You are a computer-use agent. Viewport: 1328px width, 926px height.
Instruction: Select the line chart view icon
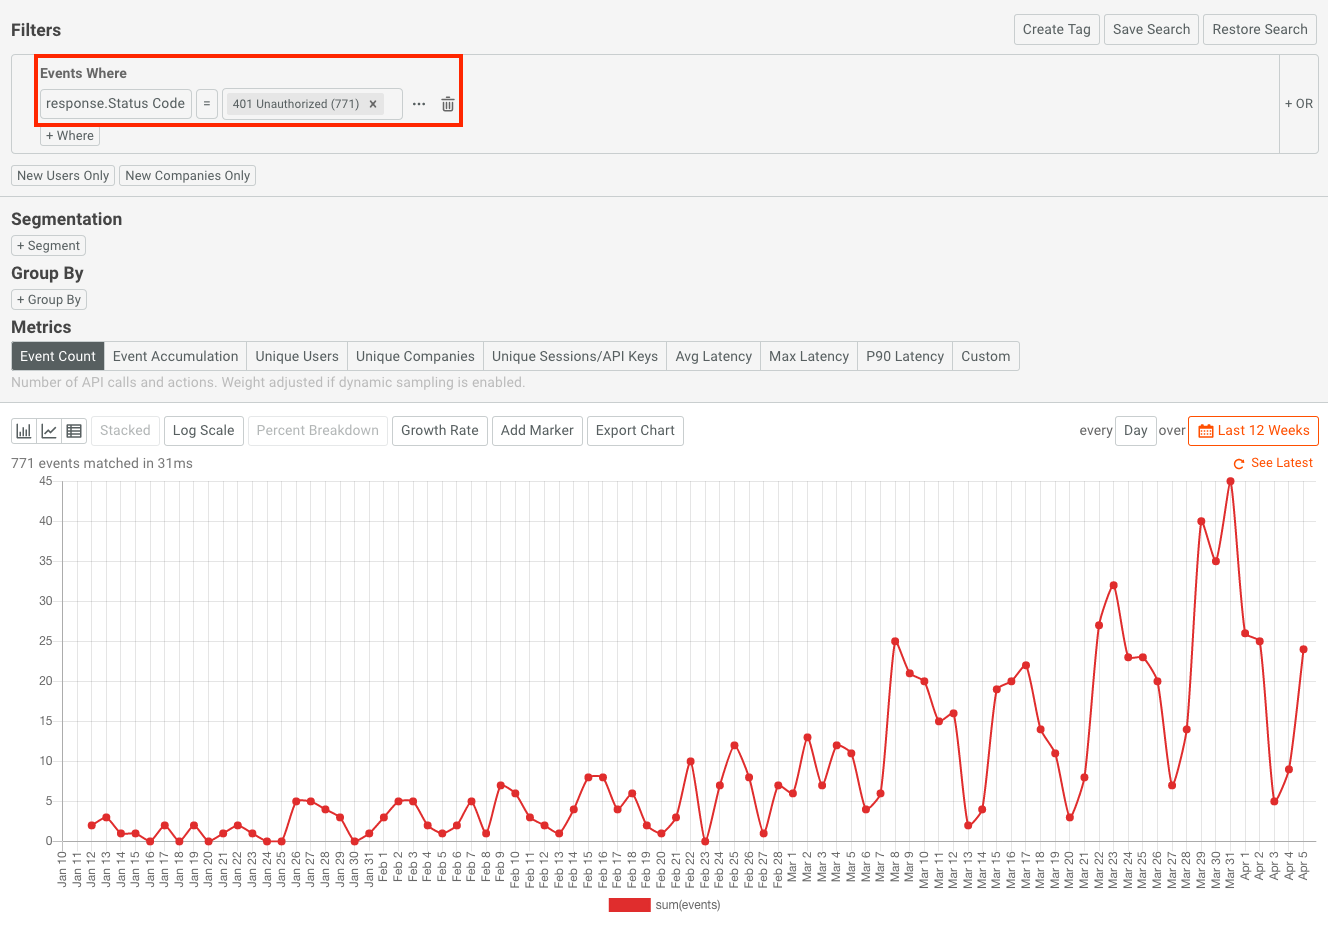(x=49, y=431)
